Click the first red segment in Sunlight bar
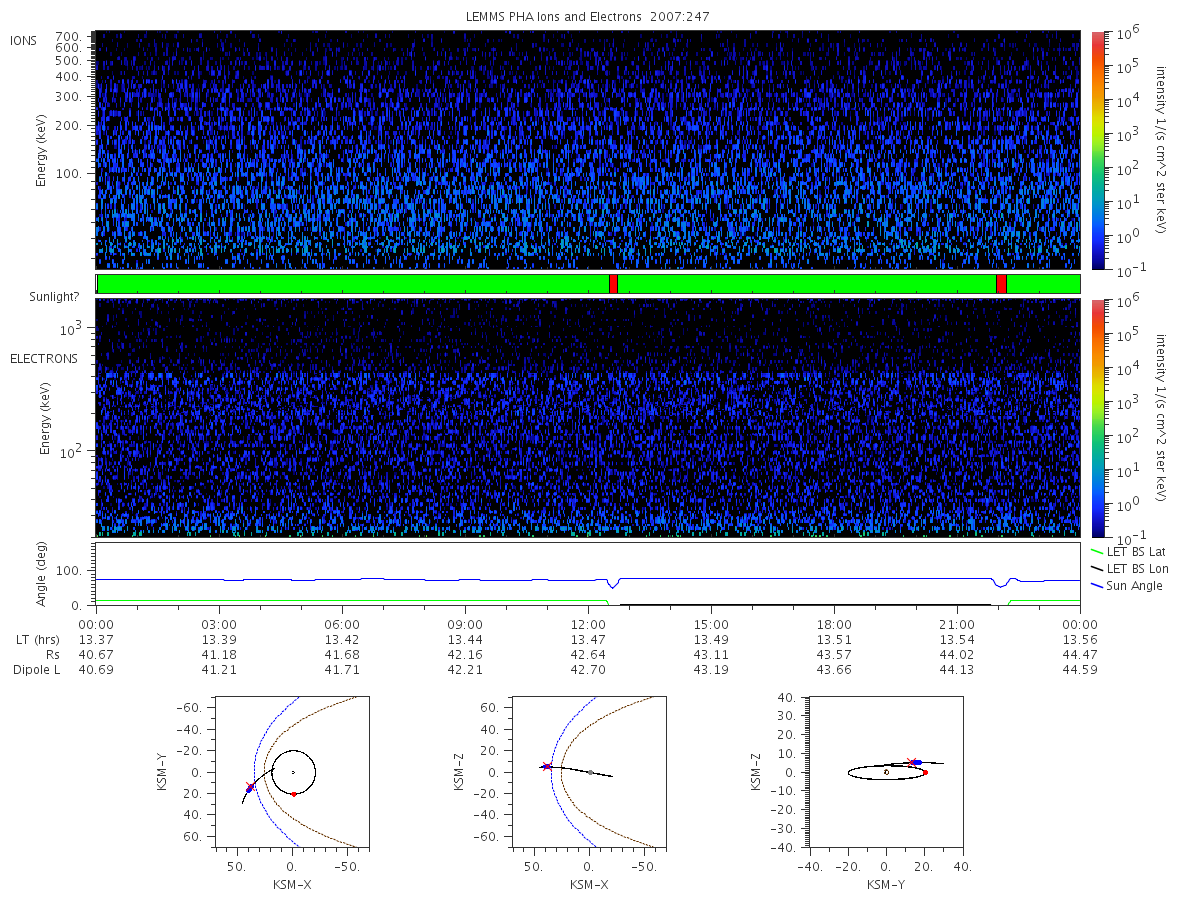The height and width of the screenshot is (900, 1200). [613, 284]
